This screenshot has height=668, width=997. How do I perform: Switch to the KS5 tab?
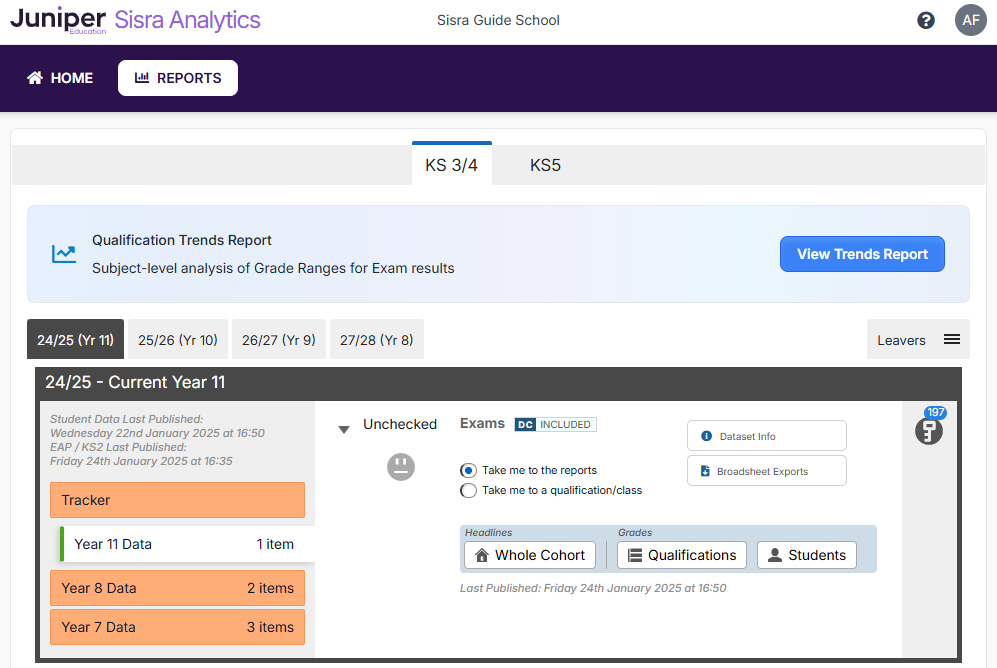point(545,165)
